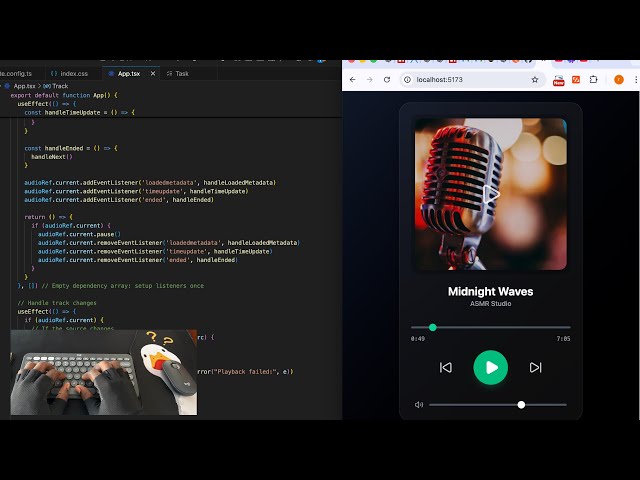
Task: Click the play overlay on album art
Action: tap(491, 194)
